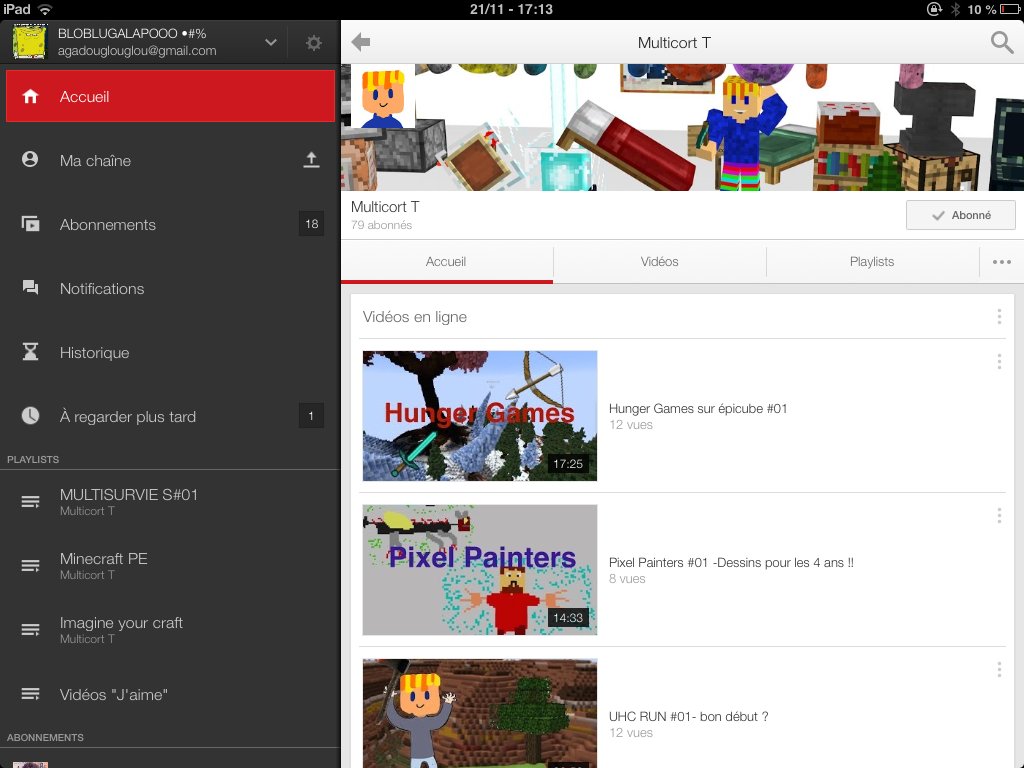1024x768 pixels.
Task: Play the Hunger Games thumbnail
Action: (480, 416)
